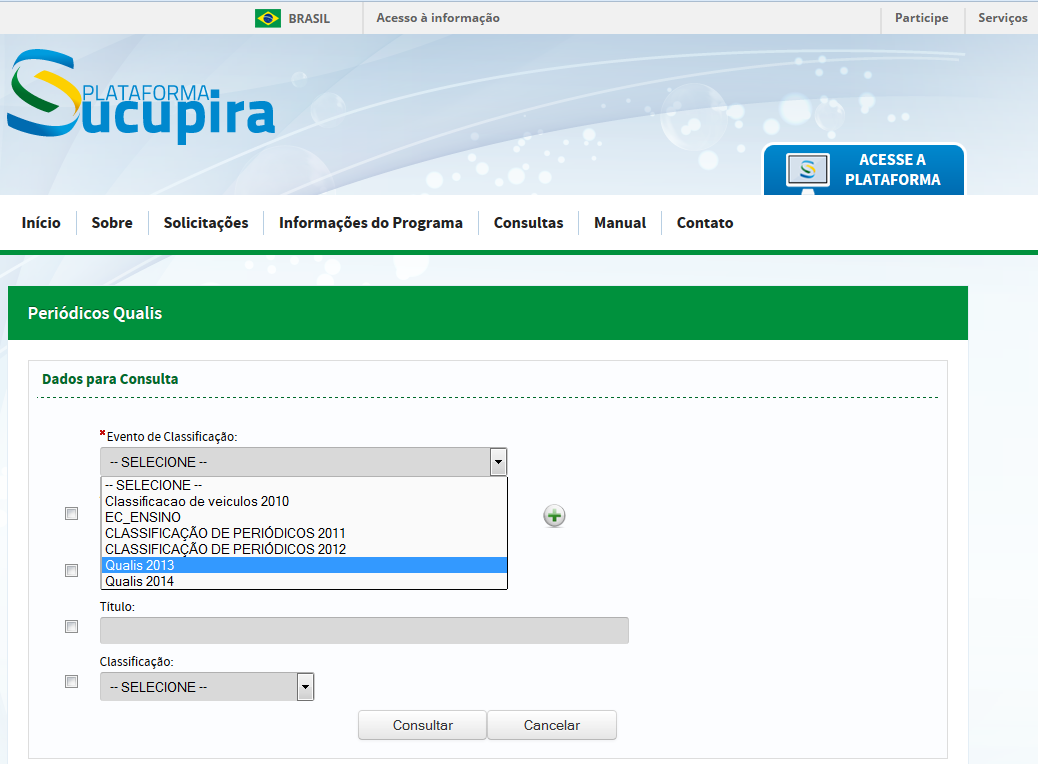The image size is (1038, 764).
Task: Select the -- SELECIONE -- list option
Action: (x=304, y=485)
